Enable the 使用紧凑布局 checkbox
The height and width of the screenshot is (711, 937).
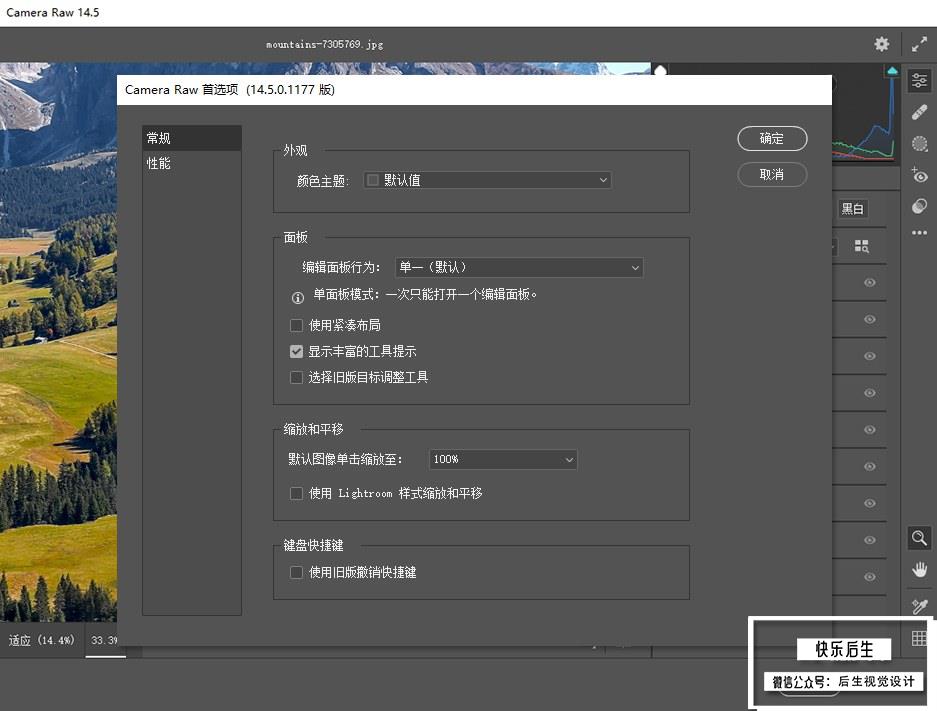[296, 325]
